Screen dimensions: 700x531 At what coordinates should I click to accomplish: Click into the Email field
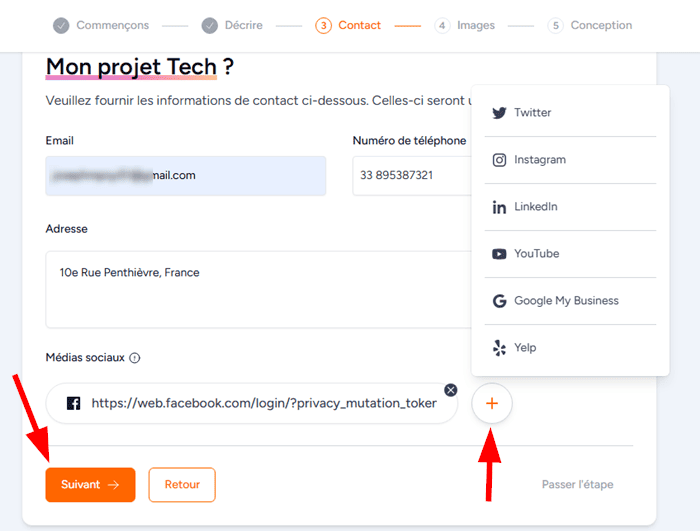tap(186, 176)
